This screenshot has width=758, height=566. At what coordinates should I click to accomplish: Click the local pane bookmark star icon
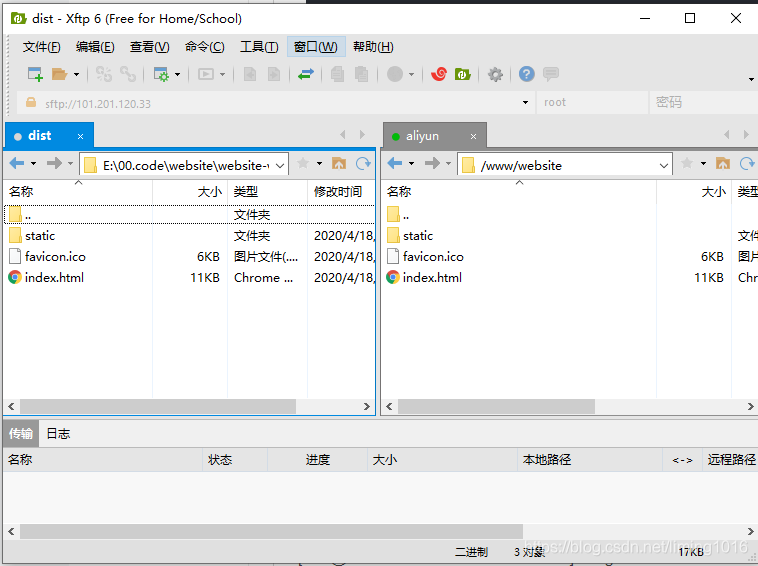click(303, 163)
